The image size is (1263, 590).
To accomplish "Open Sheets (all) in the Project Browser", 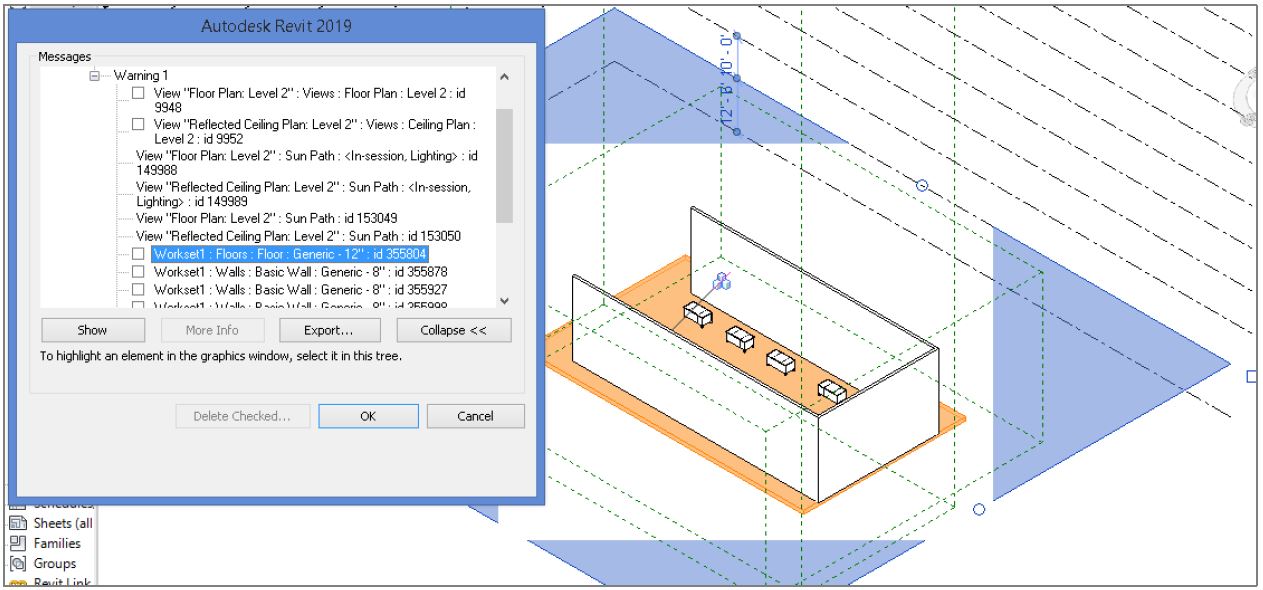I will pyautogui.click(x=62, y=523).
